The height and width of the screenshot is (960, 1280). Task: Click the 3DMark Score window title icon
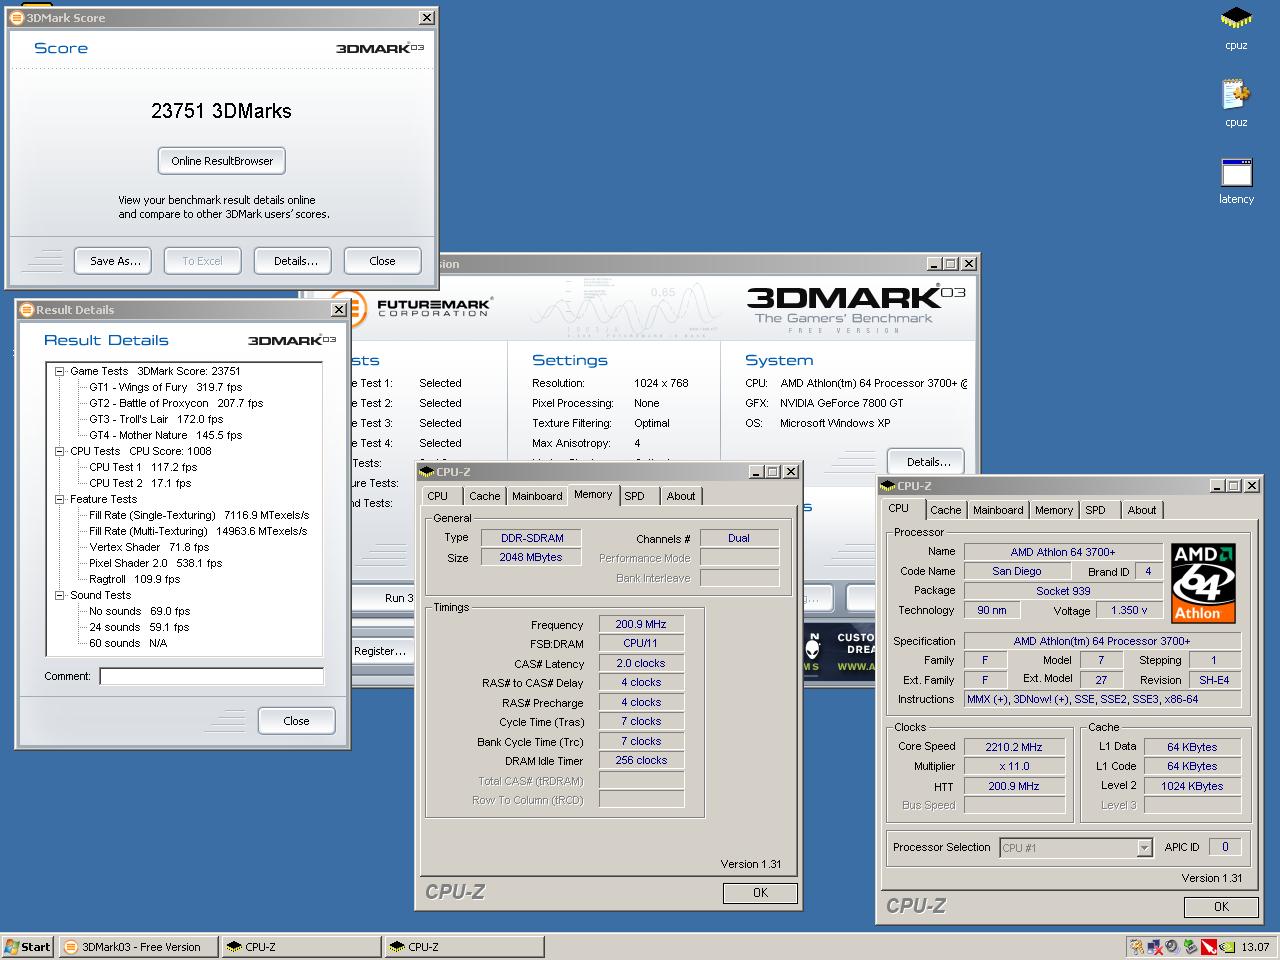pyautogui.click(x=16, y=18)
